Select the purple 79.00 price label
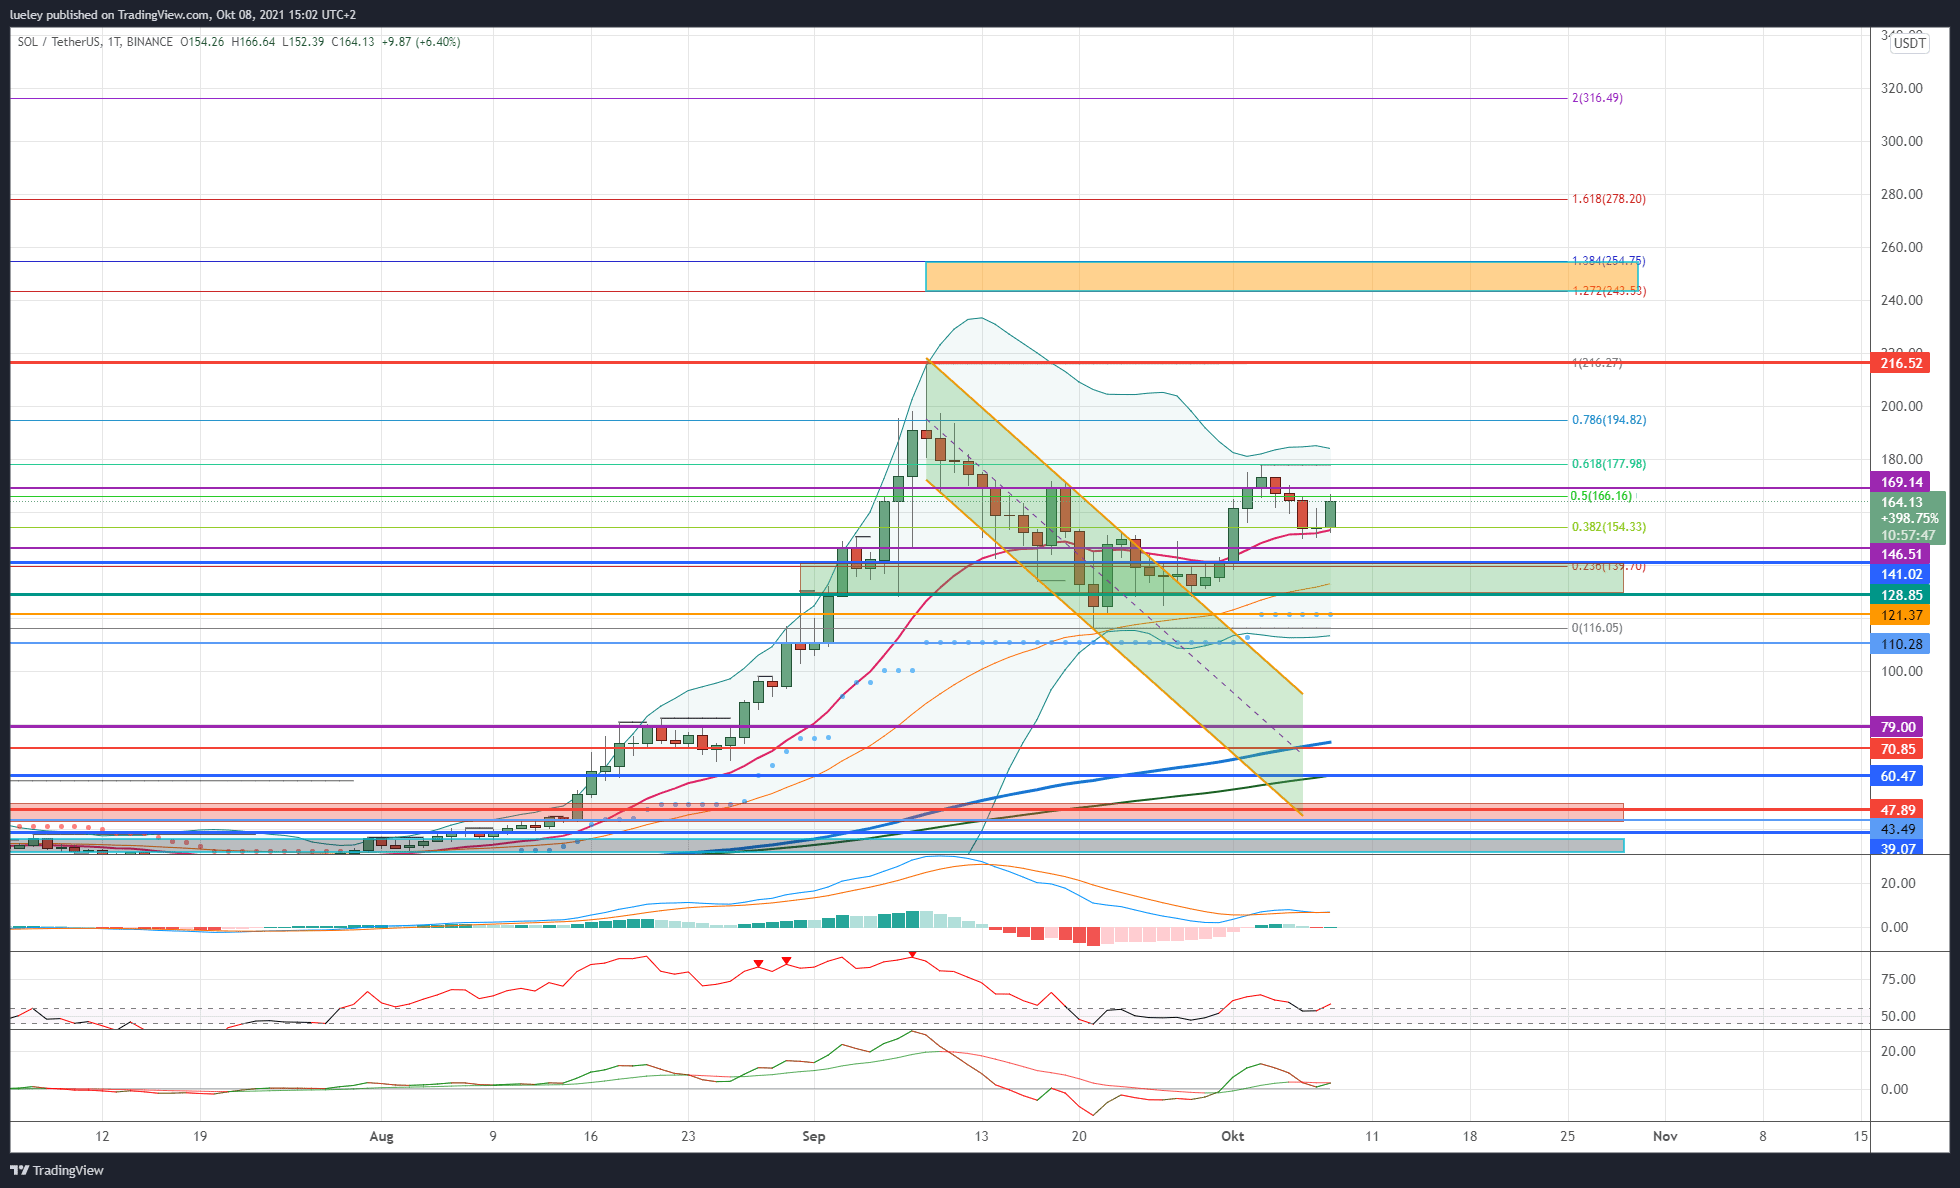 click(x=1898, y=727)
